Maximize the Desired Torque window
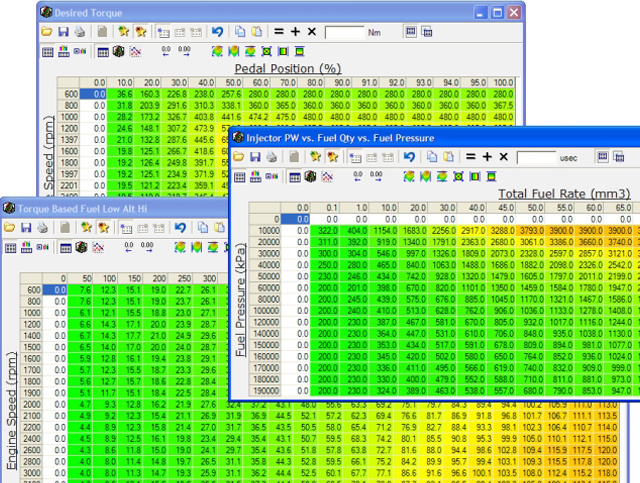Image resolution: width=640 pixels, height=483 pixels. 497,13
